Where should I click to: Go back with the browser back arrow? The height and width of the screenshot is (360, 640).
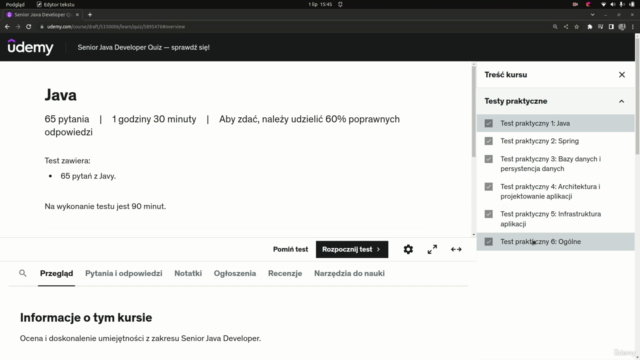pos(7,27)
